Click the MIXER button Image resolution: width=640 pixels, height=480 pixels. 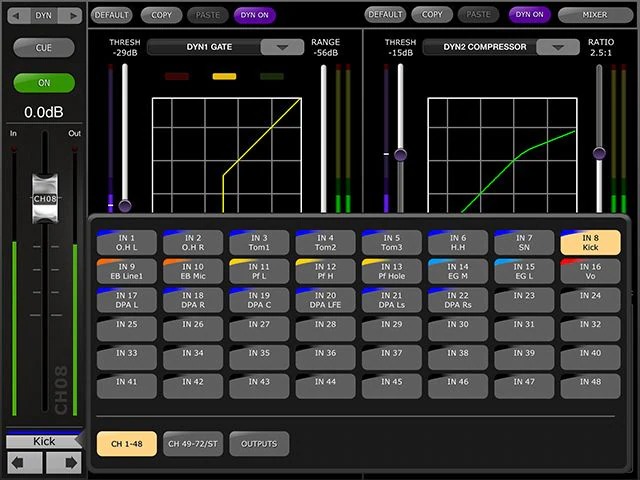(595, 15)
